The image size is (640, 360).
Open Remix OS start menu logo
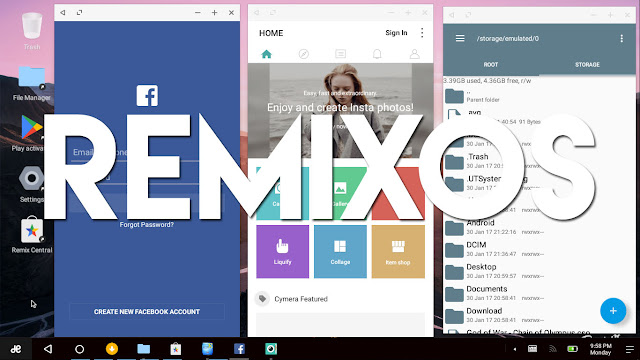(x=16, y=349)
